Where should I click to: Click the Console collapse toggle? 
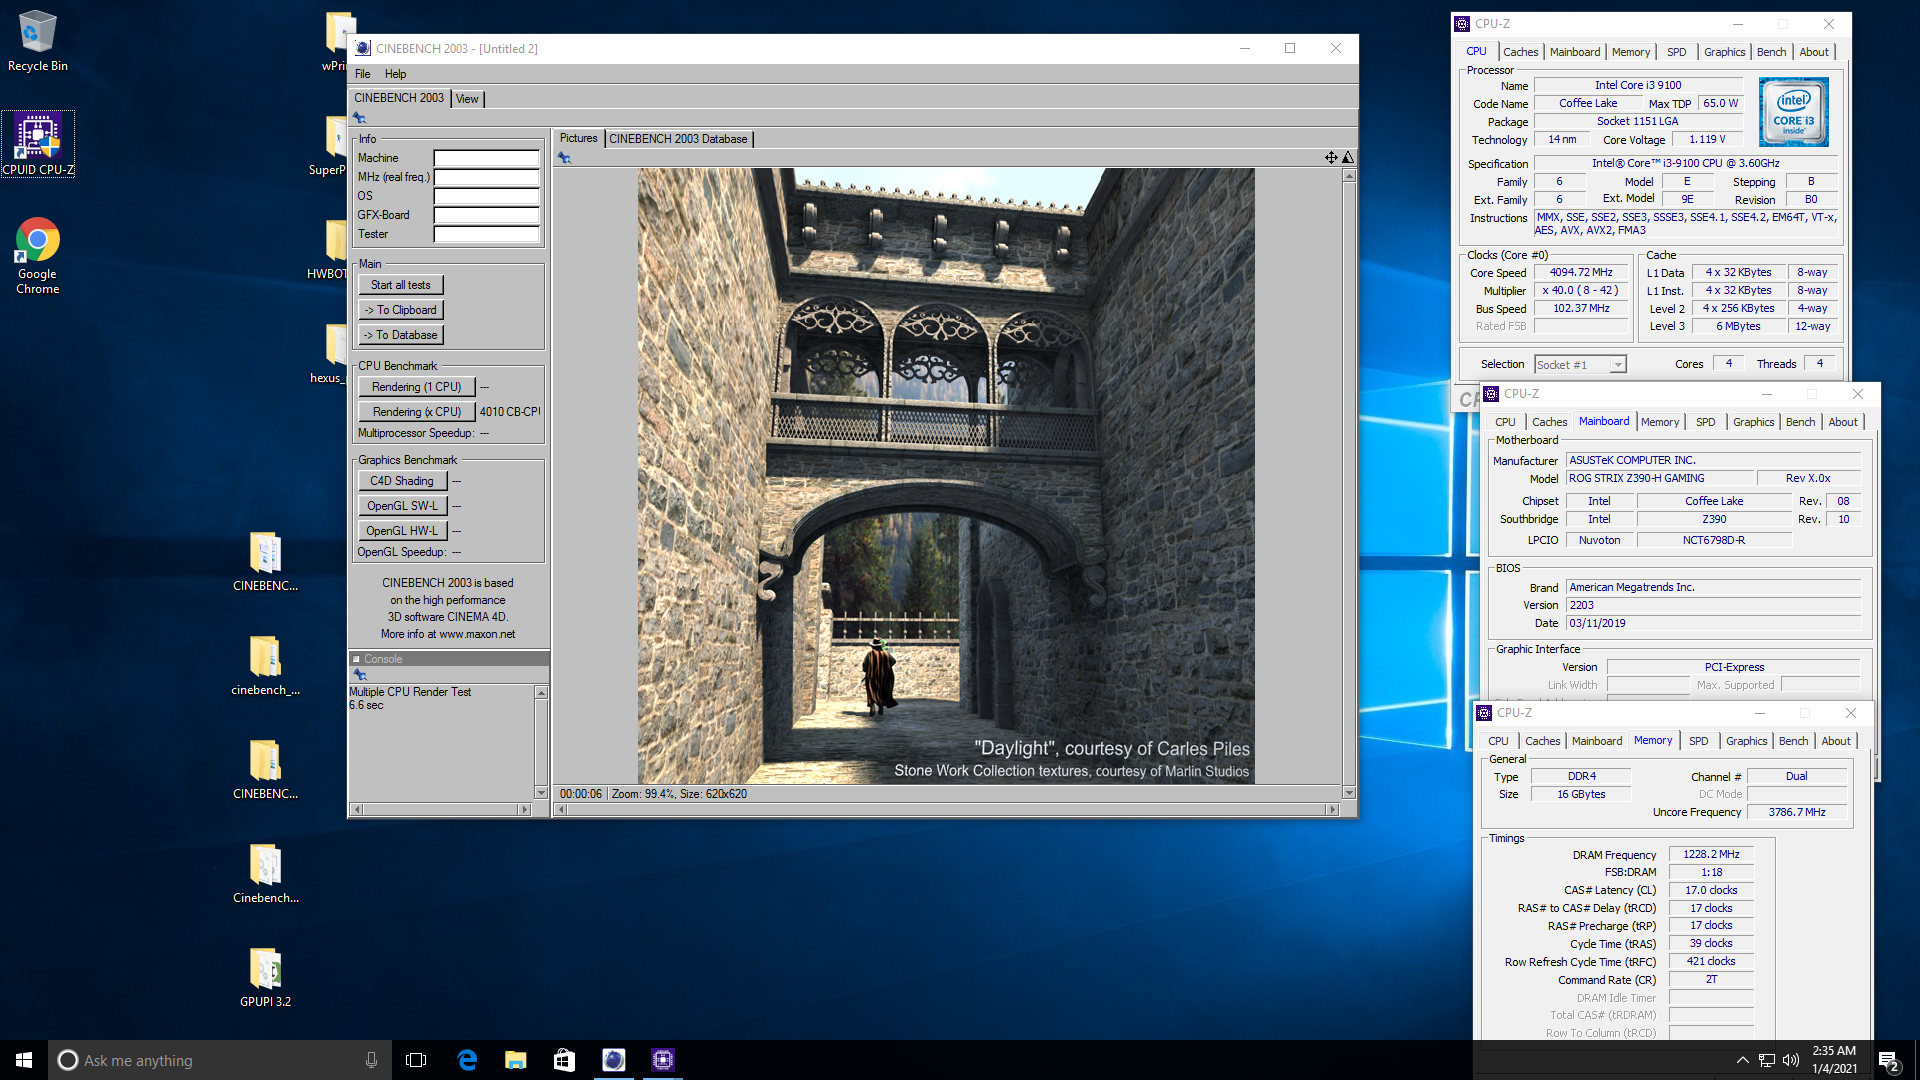pos(356,659)
